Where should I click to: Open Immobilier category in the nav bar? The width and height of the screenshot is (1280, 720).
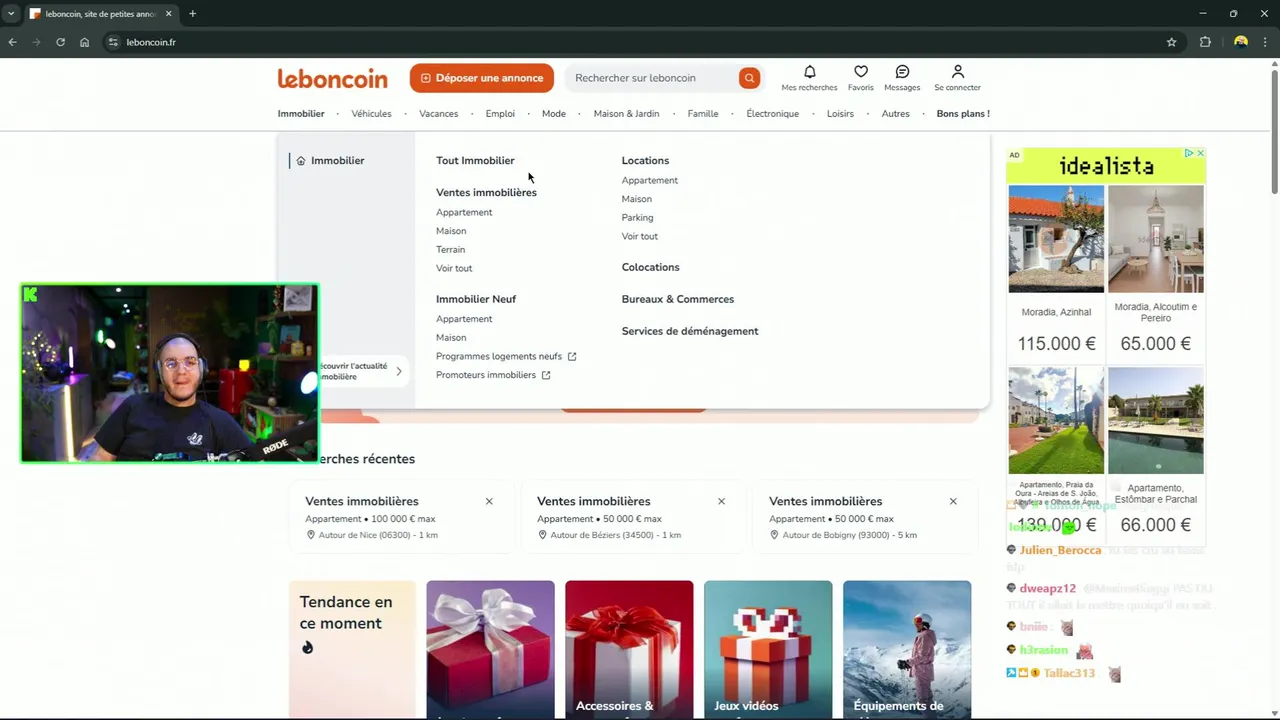301,114
